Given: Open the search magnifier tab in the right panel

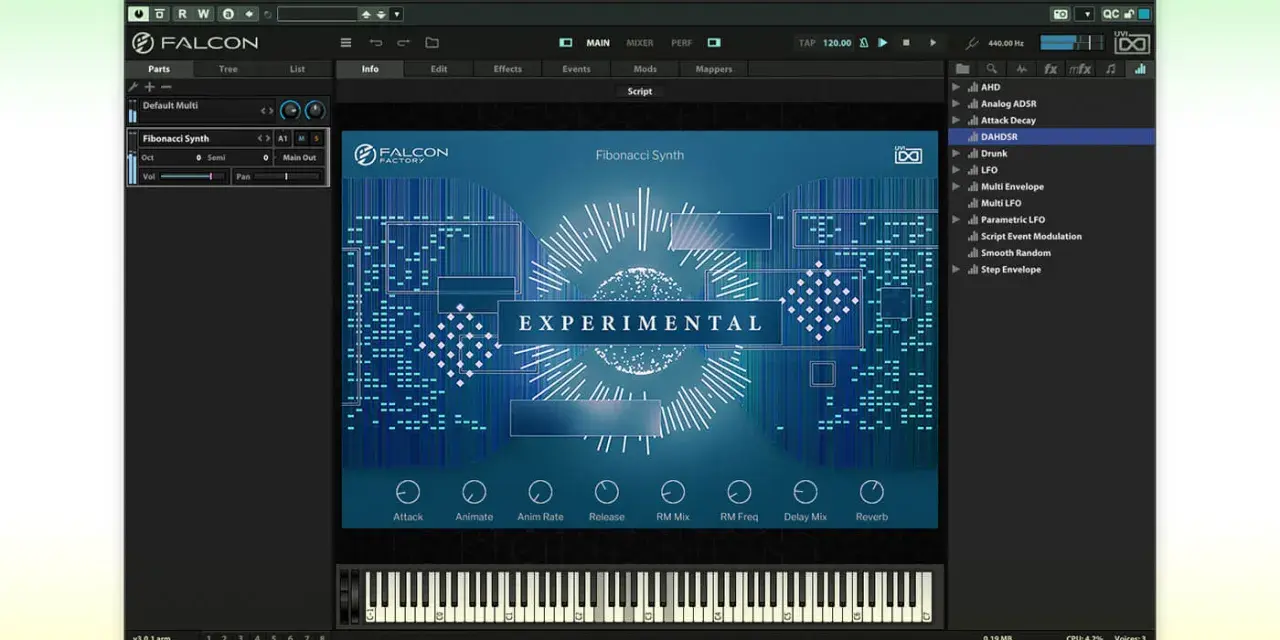Looking at the screenshot, I should click(x=991, y=69).
